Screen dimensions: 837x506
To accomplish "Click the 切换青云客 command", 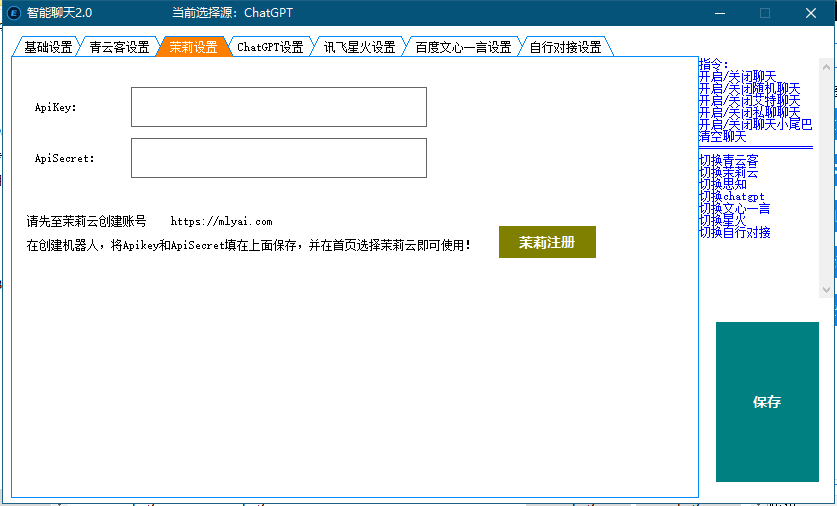I will (728, 160).
